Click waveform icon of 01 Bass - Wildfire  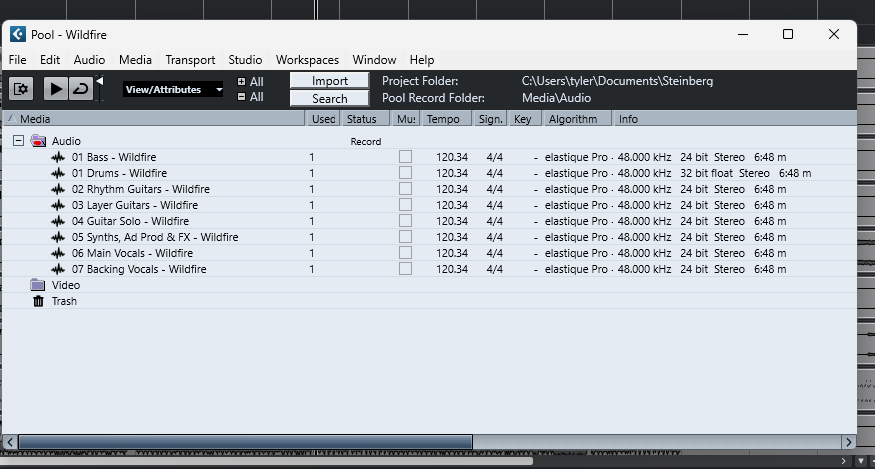click(x=58, y=157)
